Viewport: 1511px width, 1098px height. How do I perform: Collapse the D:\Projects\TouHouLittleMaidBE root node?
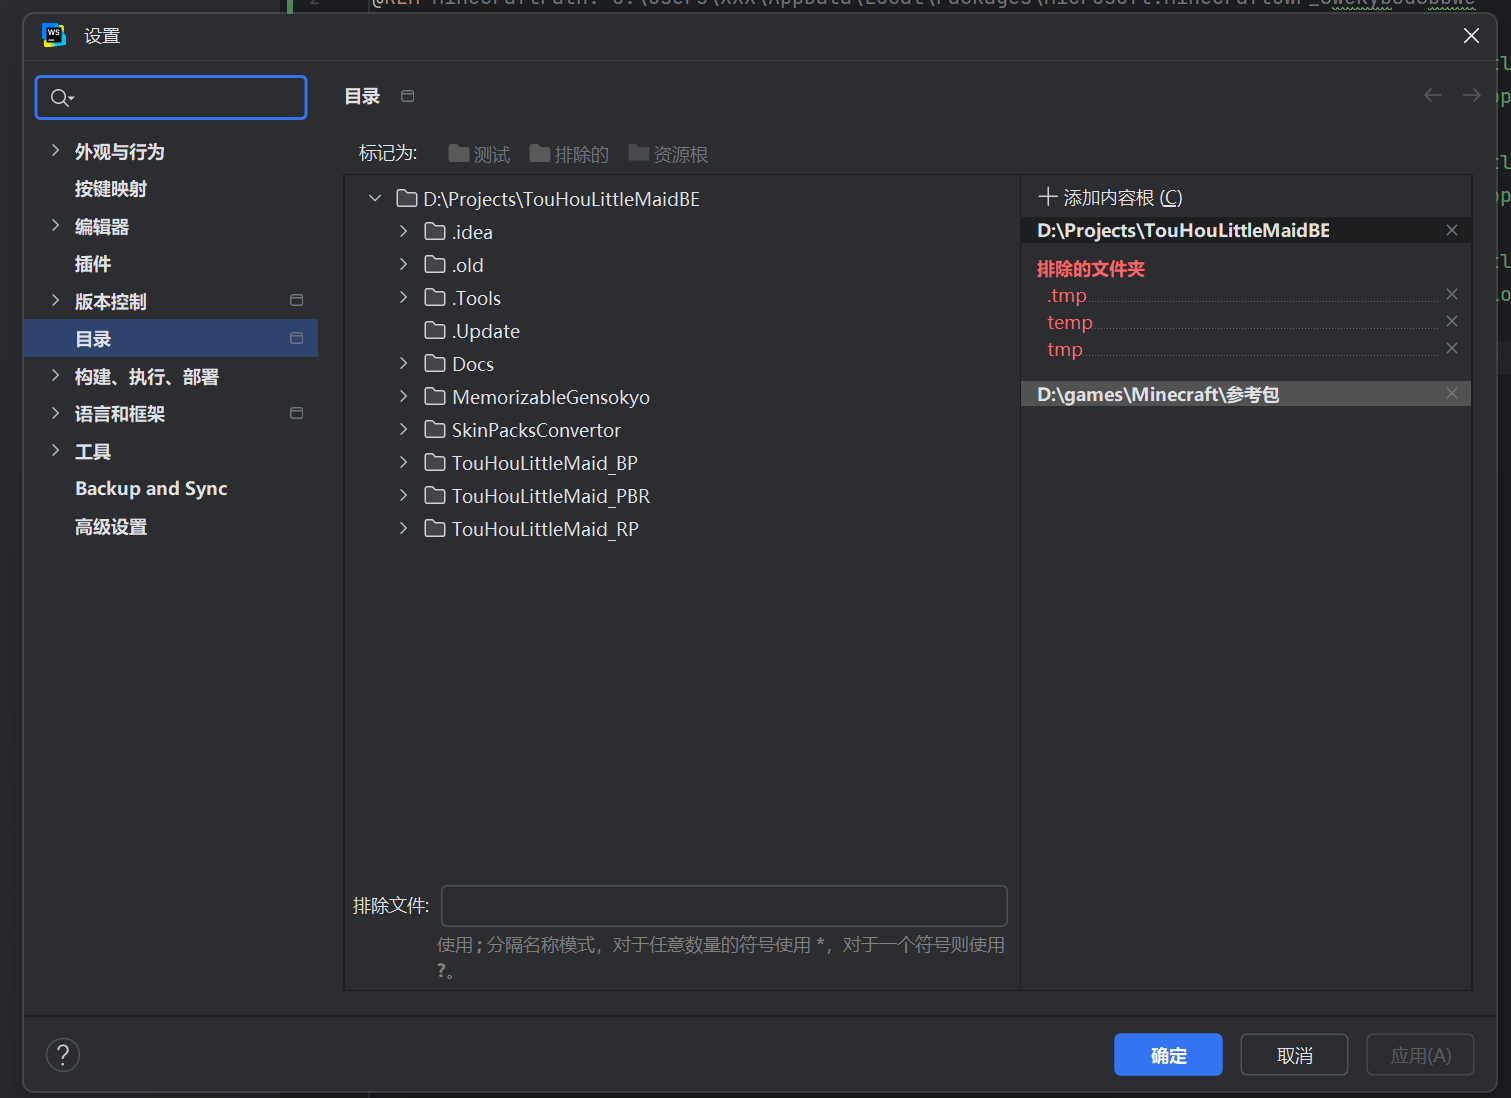375,198
